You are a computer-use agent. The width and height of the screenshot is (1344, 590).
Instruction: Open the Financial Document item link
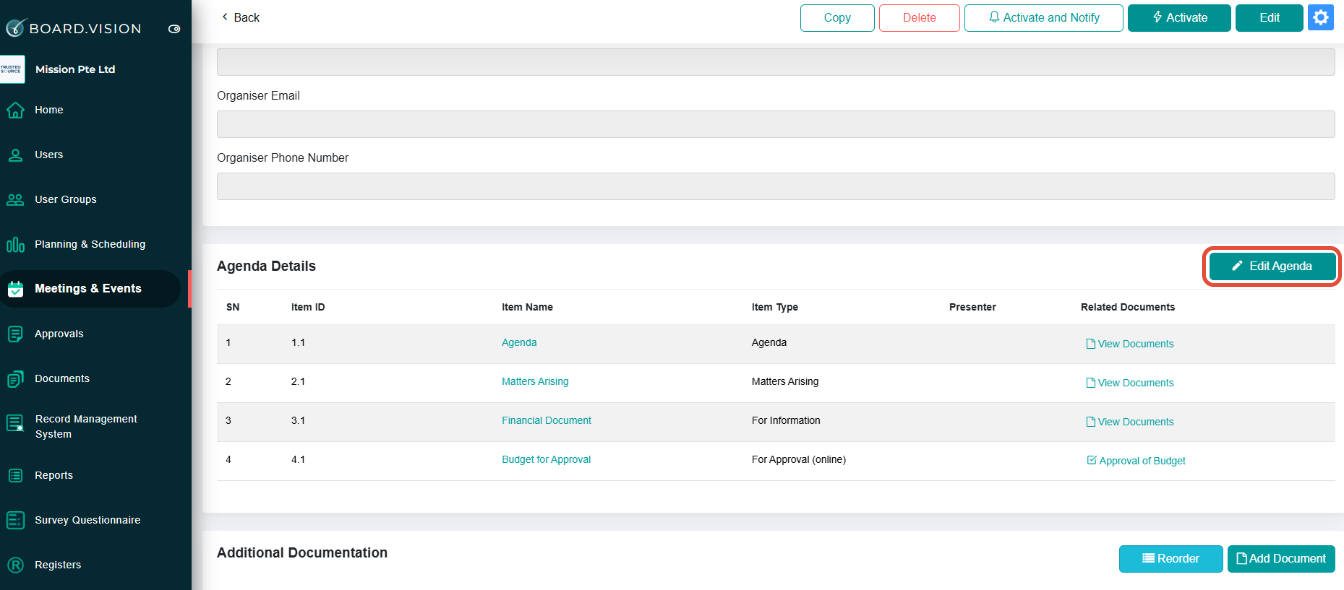[546, 421]
